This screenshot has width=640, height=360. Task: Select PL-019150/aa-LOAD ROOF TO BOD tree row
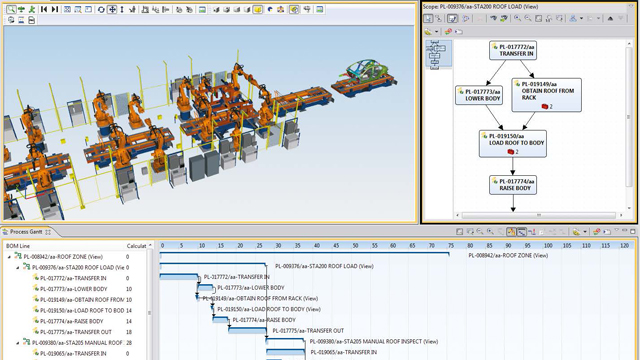click(82, 311)
